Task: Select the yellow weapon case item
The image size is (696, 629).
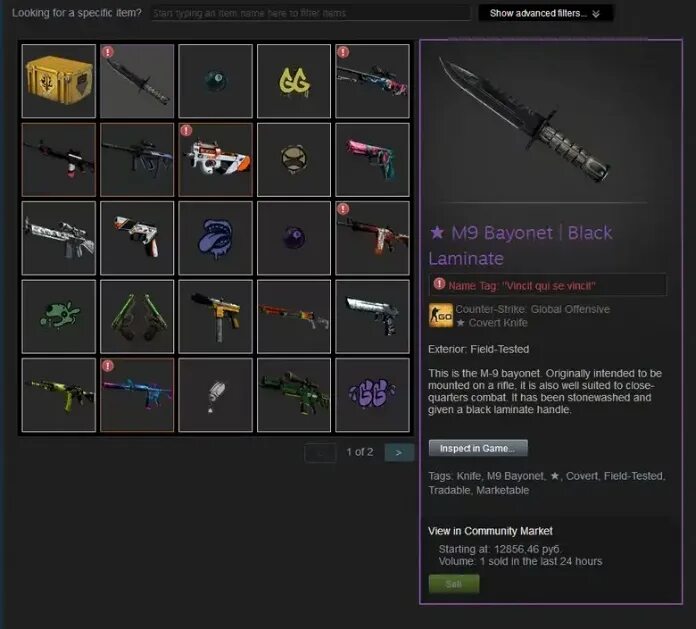Action: coord(59,81)
